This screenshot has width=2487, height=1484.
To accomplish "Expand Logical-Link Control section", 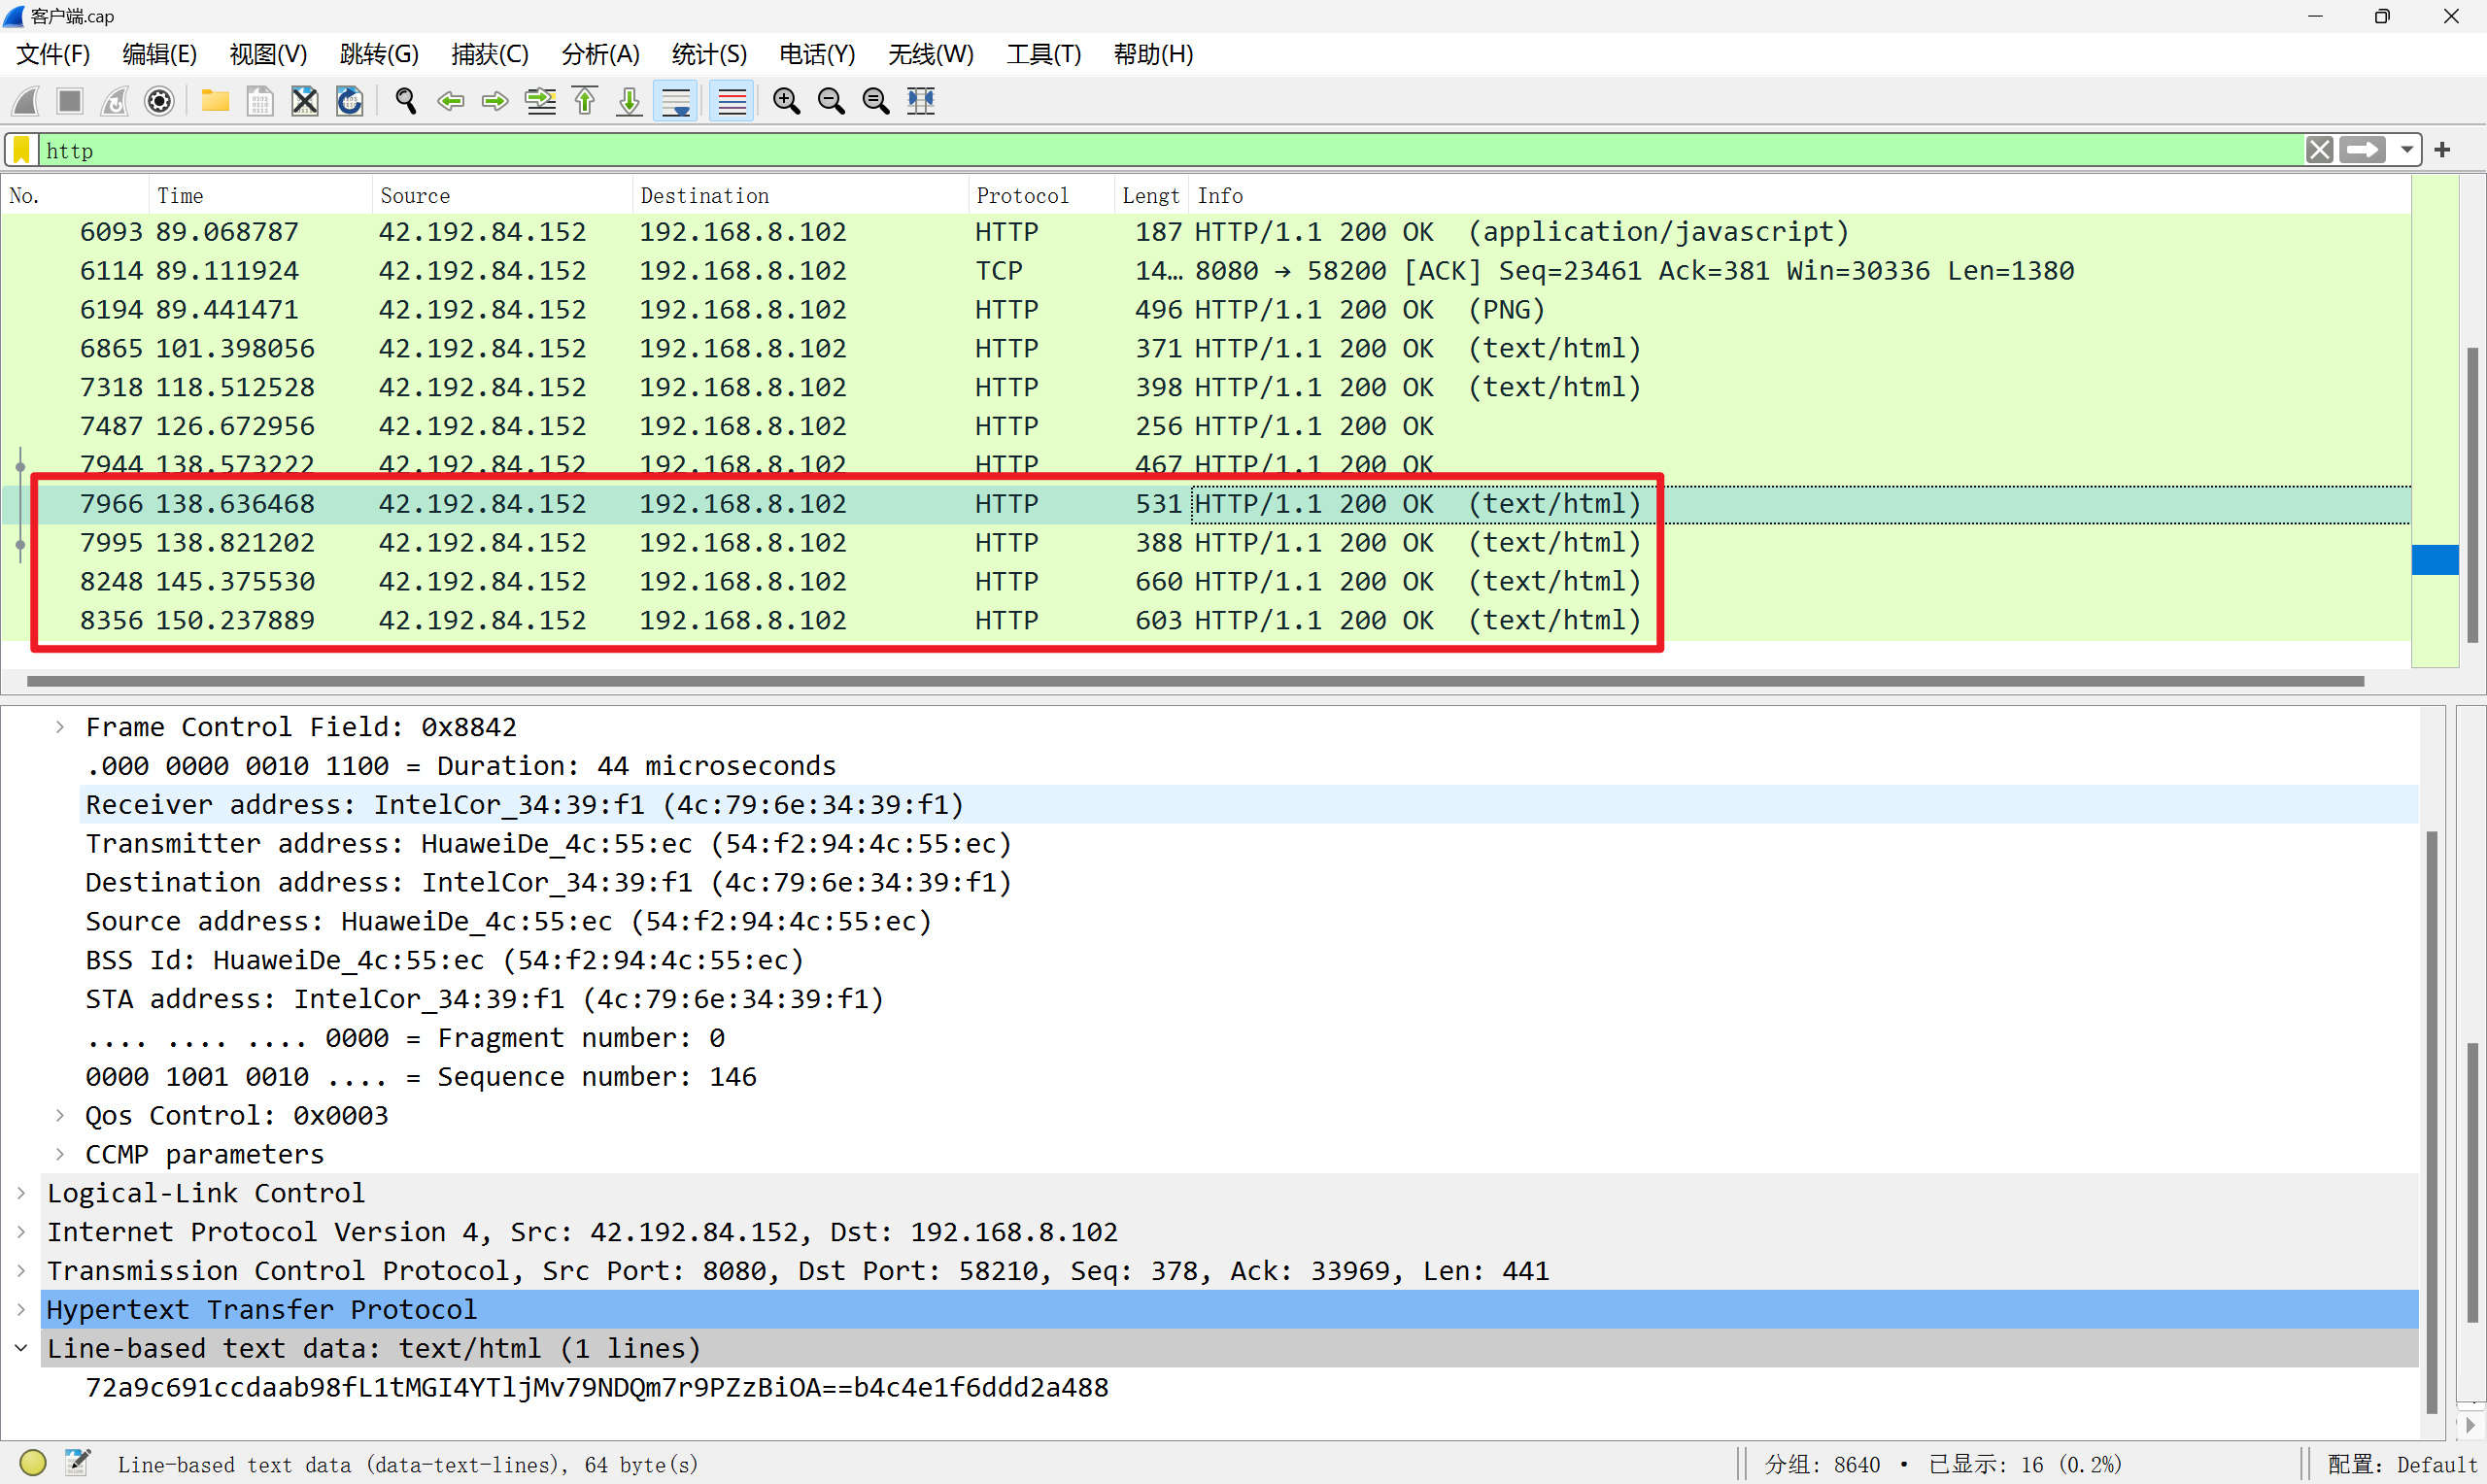I will [x=21, y=1194].
